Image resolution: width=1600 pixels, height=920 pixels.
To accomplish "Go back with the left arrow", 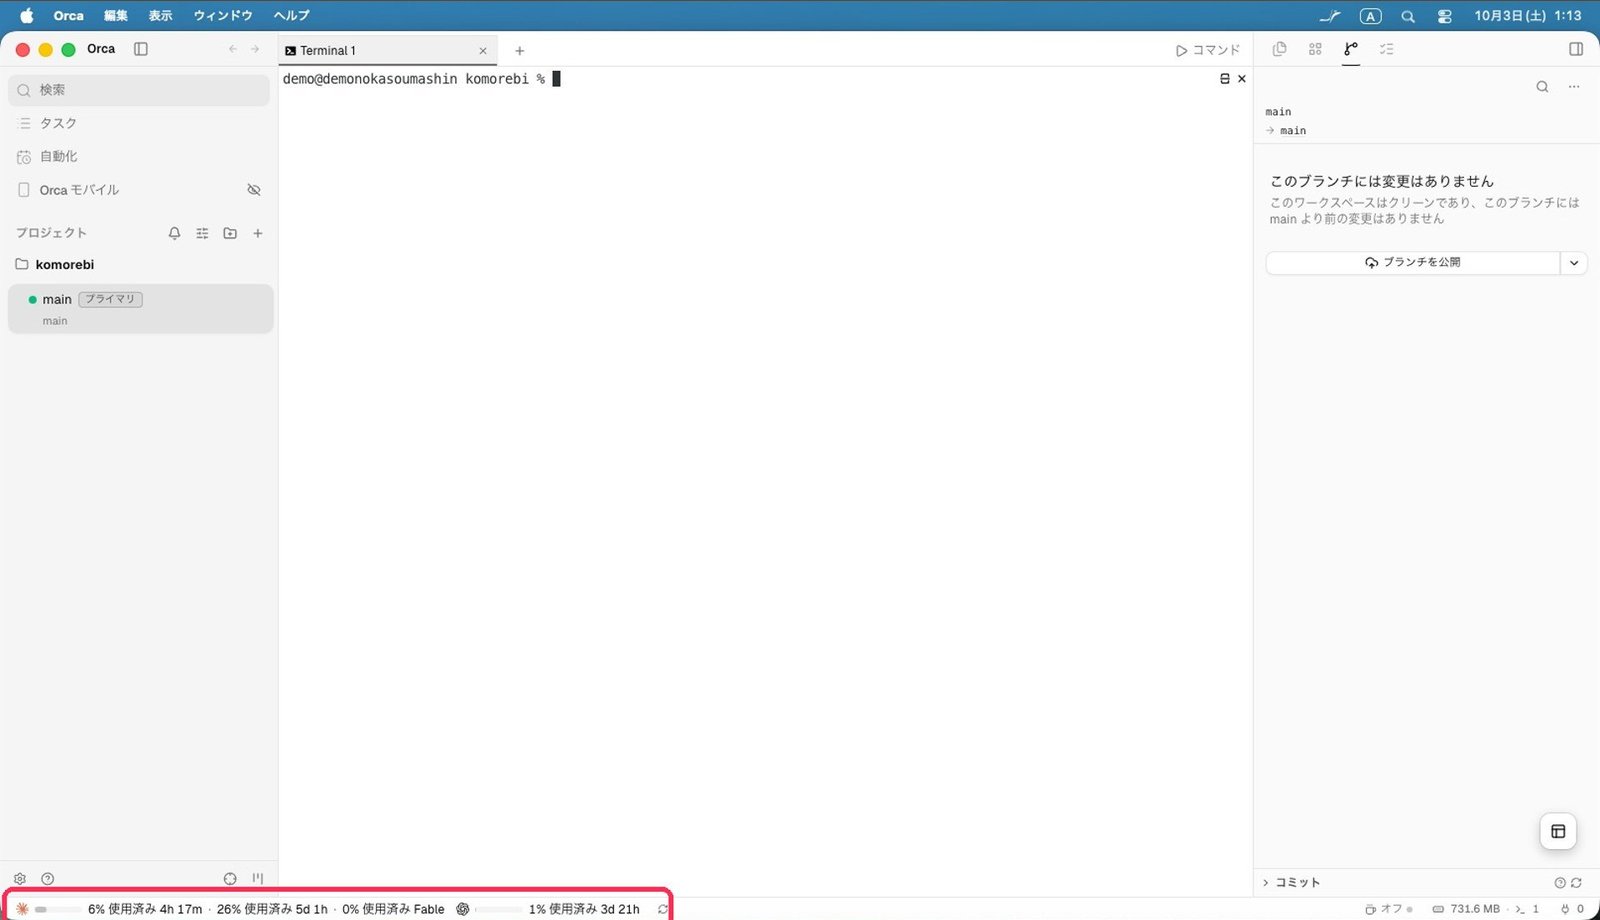I will [x=233, y=49].
